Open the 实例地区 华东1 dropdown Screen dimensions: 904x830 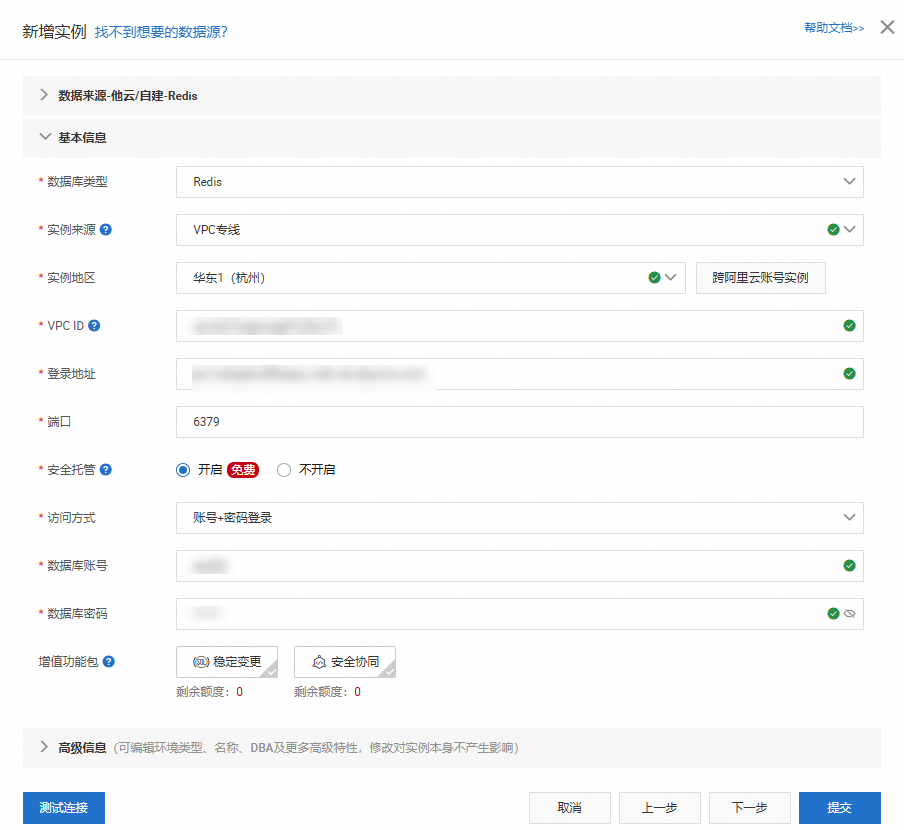431,278
